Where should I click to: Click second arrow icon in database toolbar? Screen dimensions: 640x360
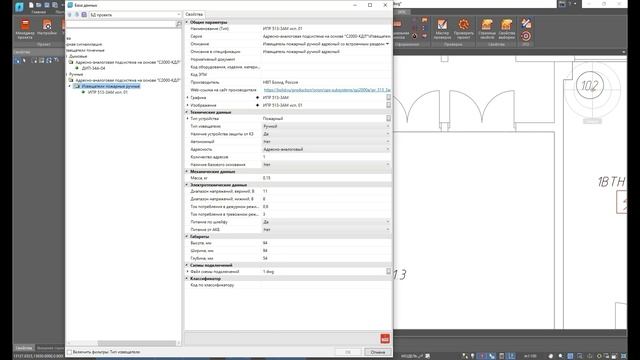(x=77, y=15)
